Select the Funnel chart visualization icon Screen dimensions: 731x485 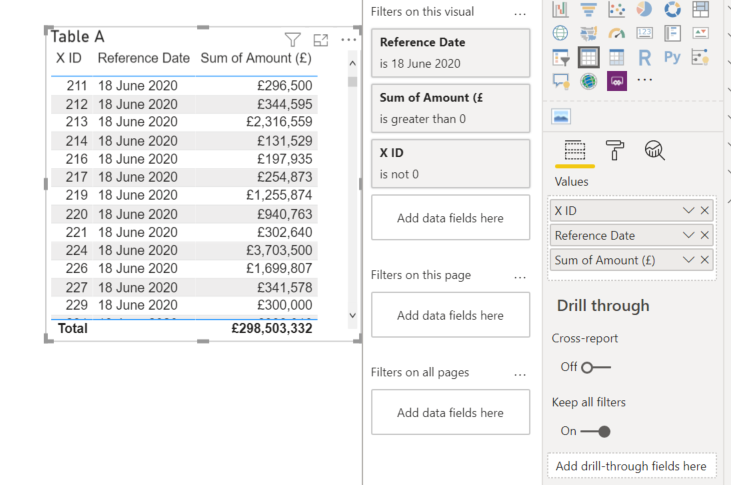click(588, 9)
